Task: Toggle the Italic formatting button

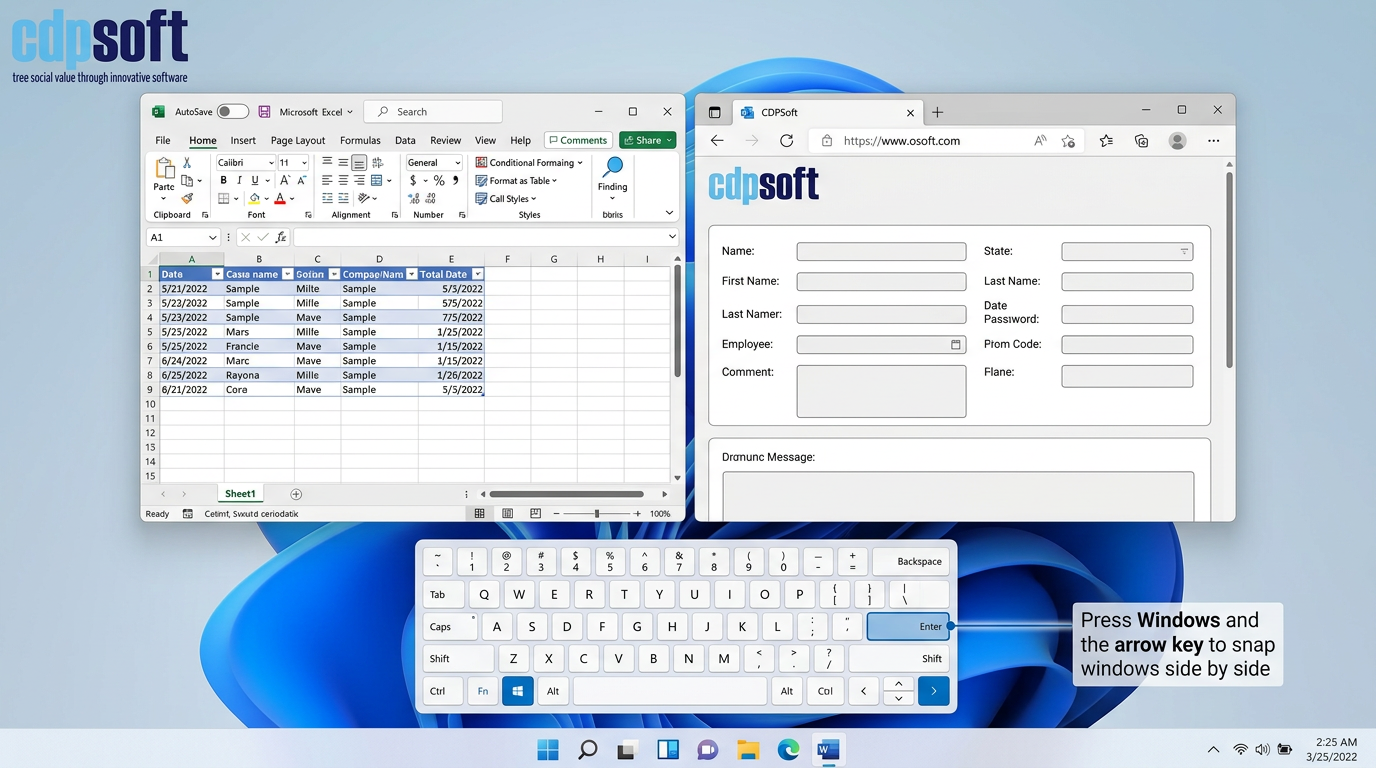Action: 239,180
